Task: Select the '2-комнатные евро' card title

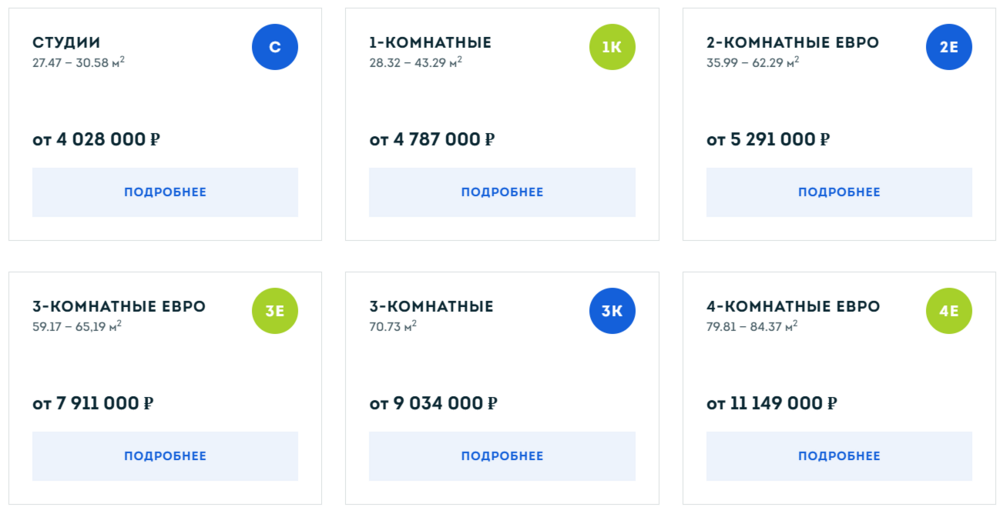Action: point(793,43)
